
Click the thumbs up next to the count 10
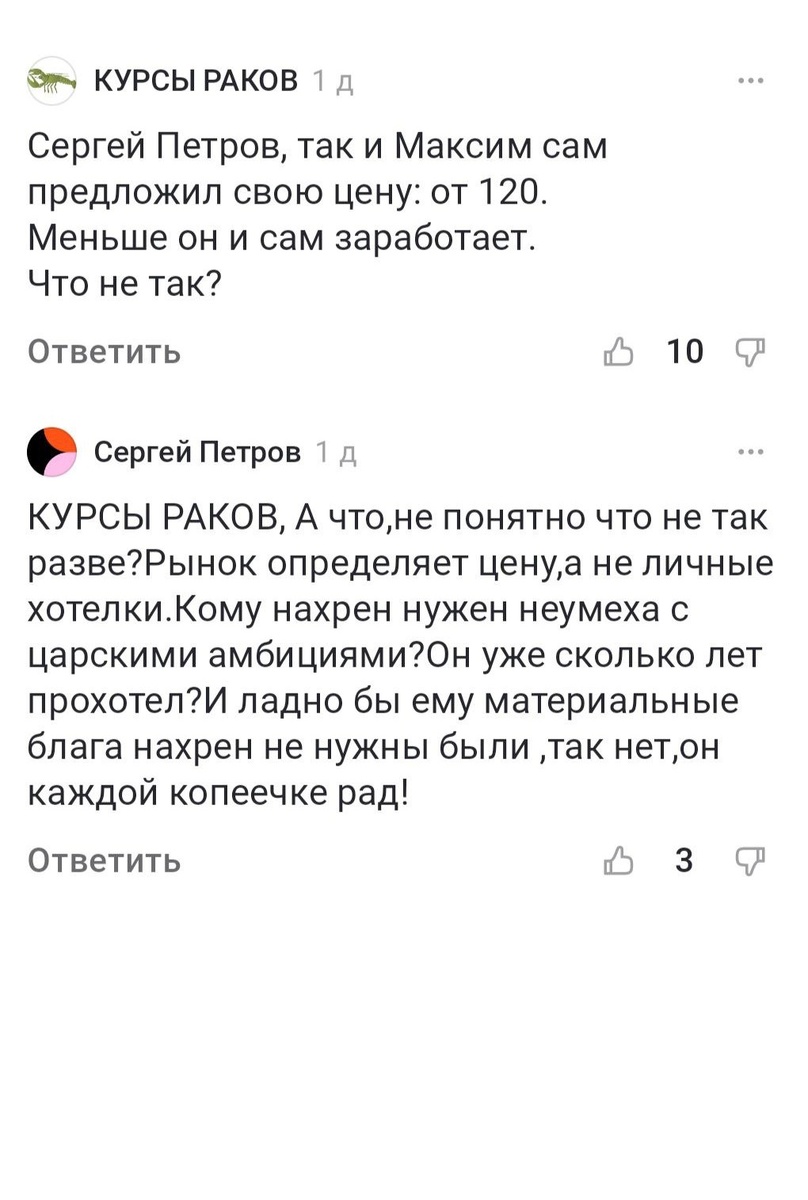621,351
